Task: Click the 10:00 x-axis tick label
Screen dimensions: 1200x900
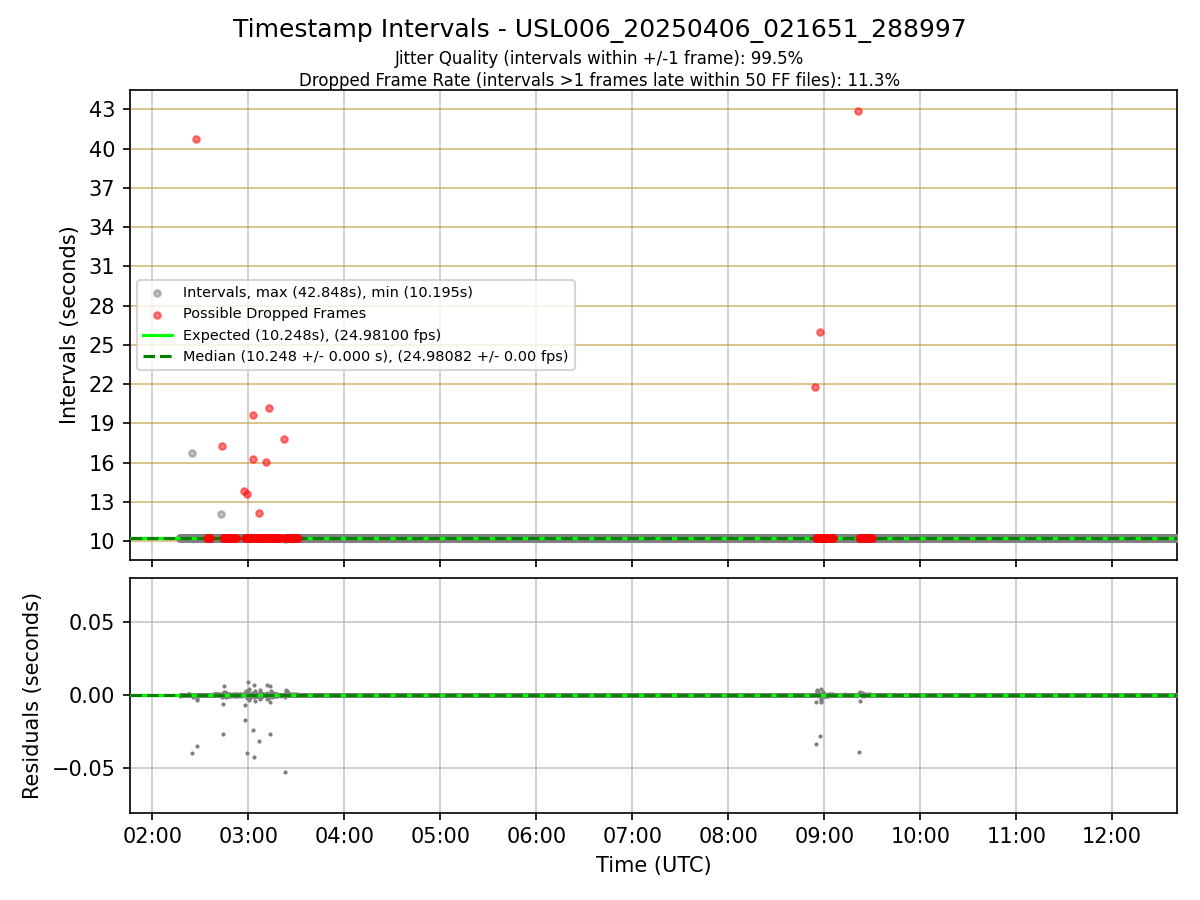Action: 920,836
